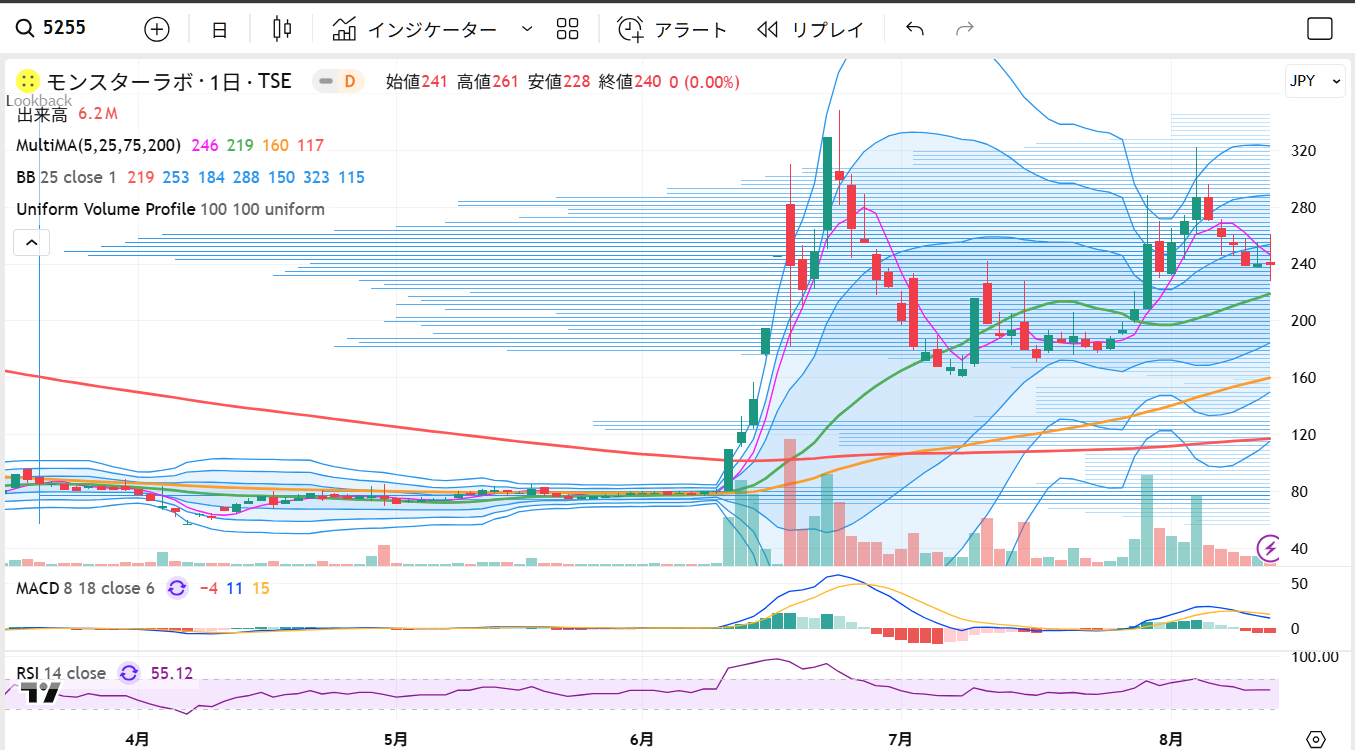
Task: Click the MACD axis value 50
Action: (x=1297, y=583)
